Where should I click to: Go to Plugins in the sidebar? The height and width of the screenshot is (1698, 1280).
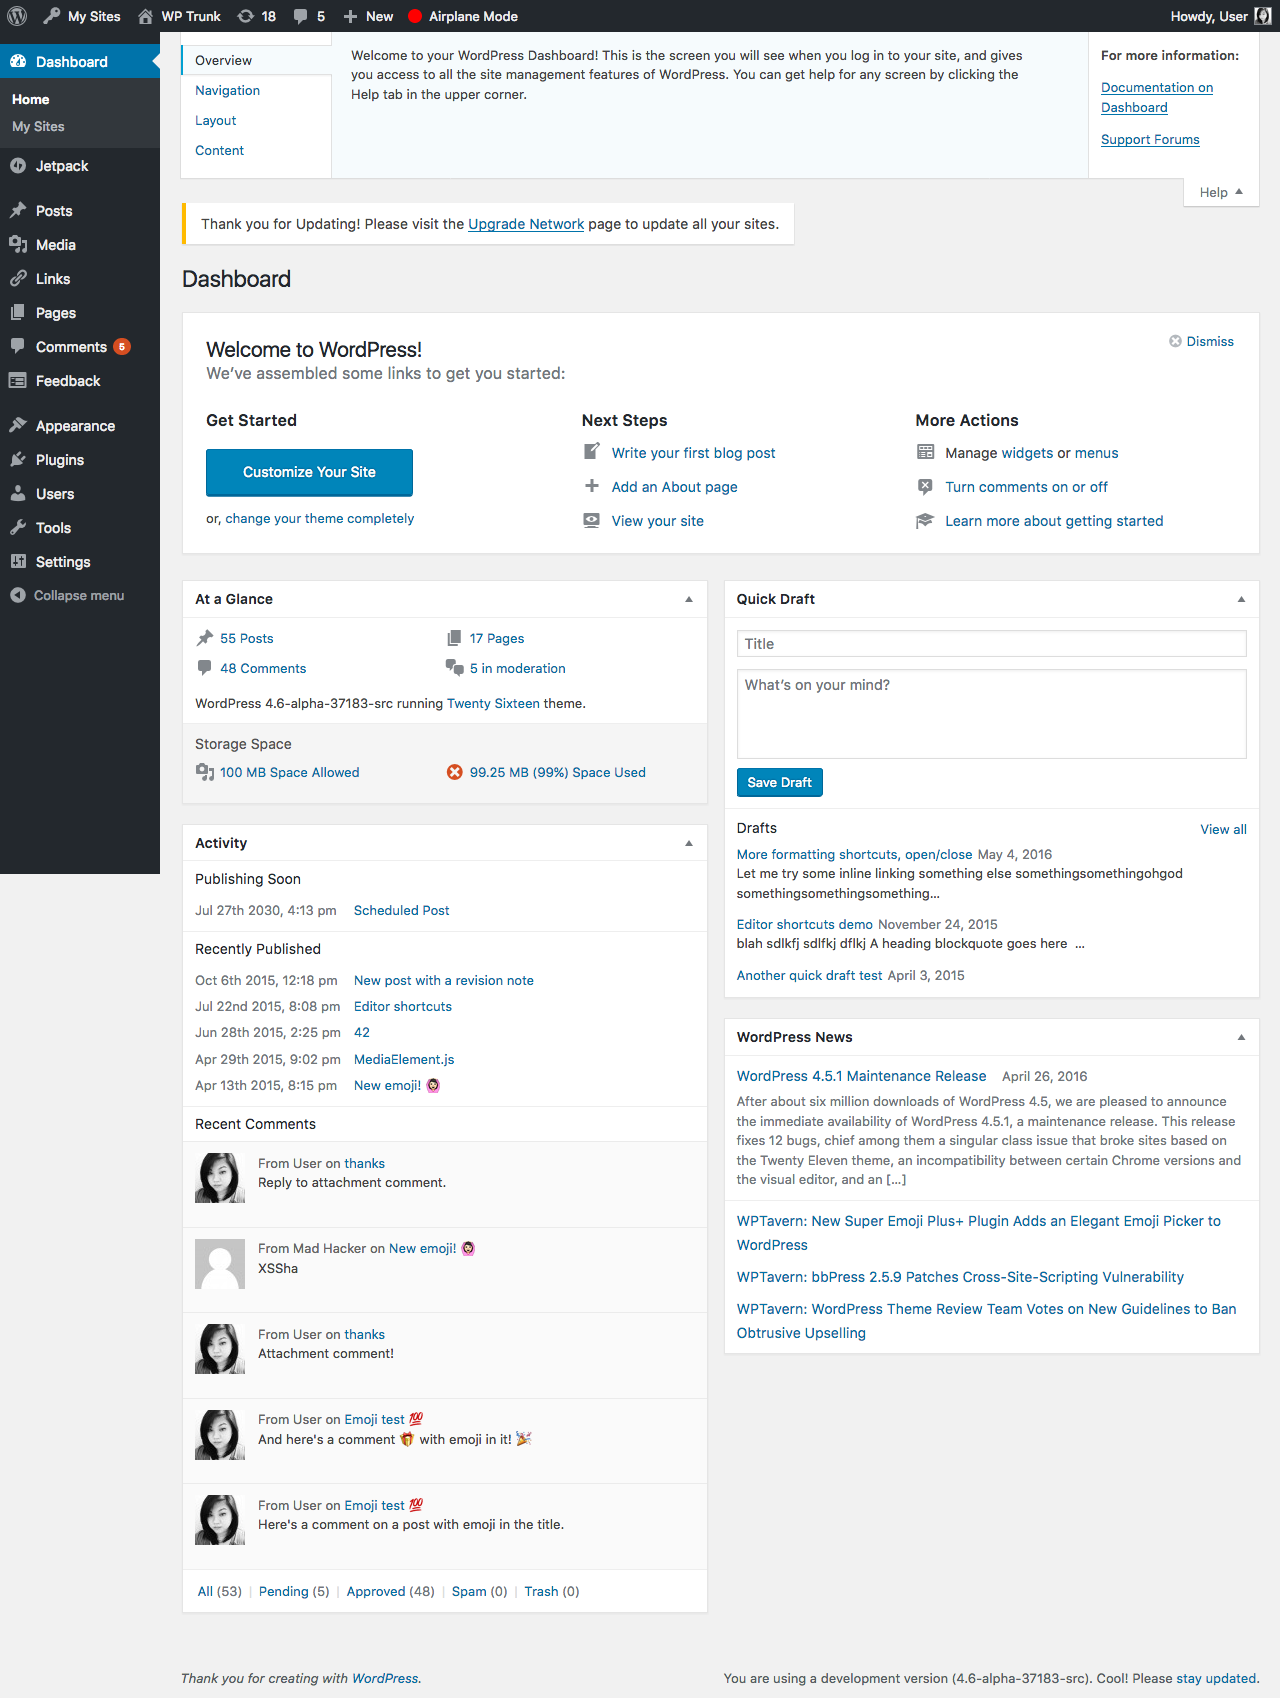[x=59, y=460]
